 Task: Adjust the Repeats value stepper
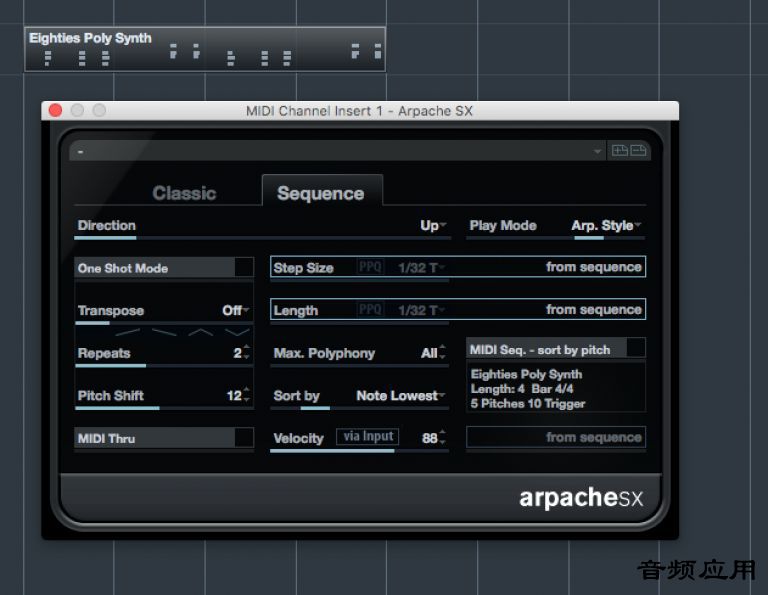[x=246, y=353]
